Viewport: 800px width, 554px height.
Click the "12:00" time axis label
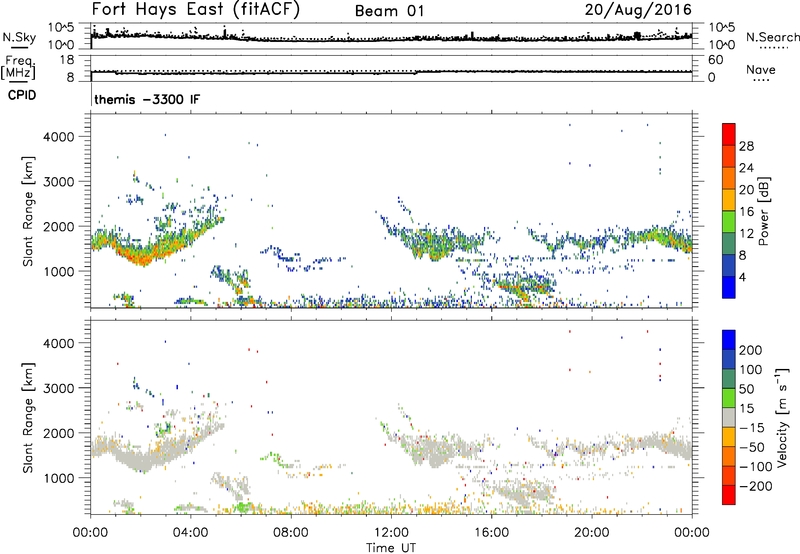391,533
